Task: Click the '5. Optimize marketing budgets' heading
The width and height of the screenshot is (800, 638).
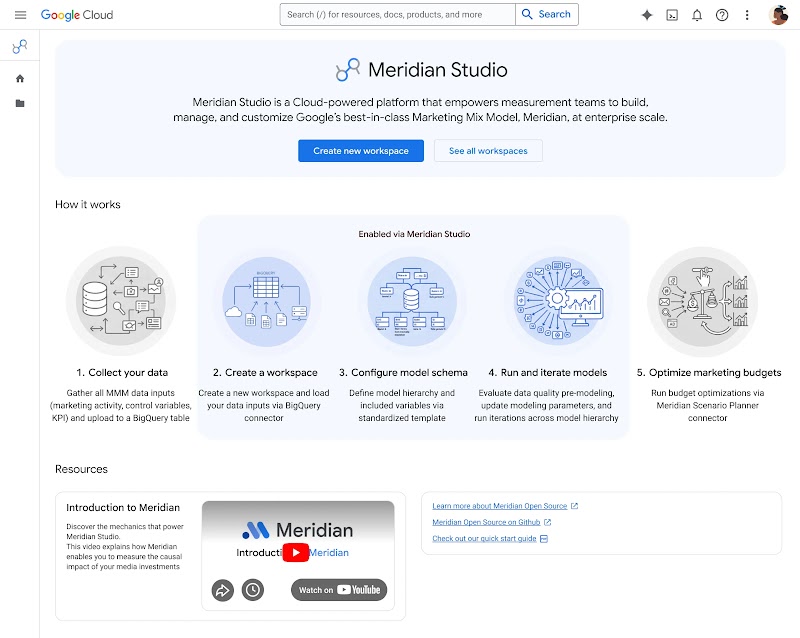Action: click(x=709, y=373)
